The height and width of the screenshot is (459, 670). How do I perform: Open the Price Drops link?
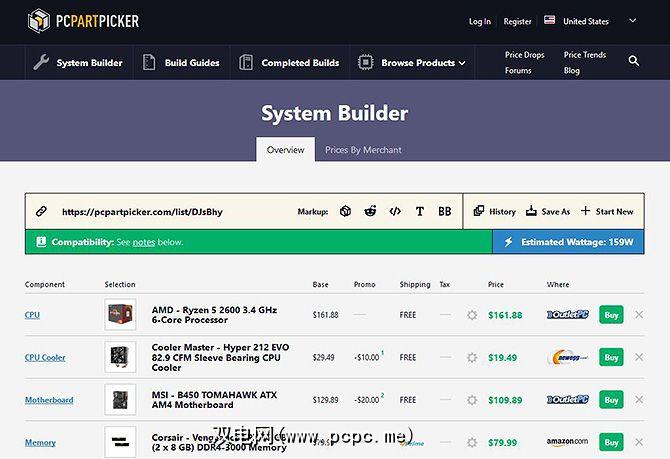pos(524,55)
